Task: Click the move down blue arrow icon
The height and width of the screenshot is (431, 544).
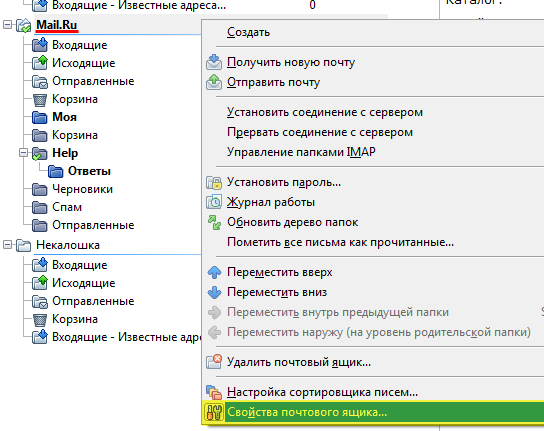Action: 214,292
